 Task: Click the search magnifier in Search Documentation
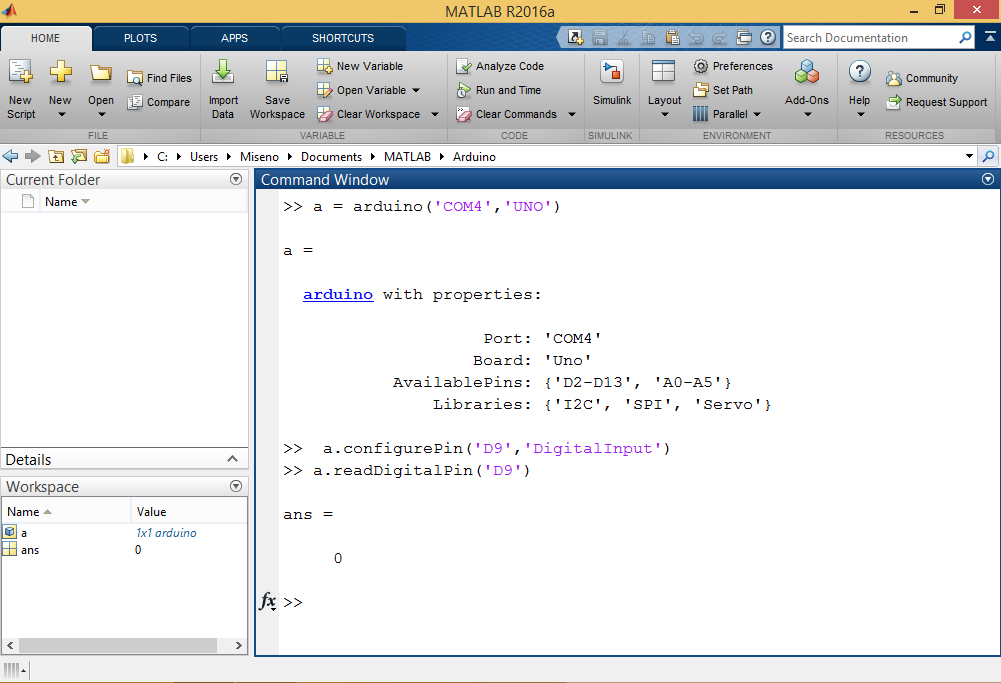965,38
